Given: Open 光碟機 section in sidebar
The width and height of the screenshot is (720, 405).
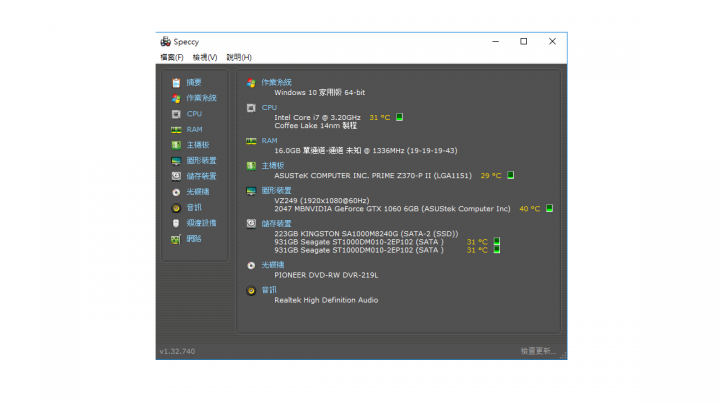Looking at the screenshot, I should [197, 192].
